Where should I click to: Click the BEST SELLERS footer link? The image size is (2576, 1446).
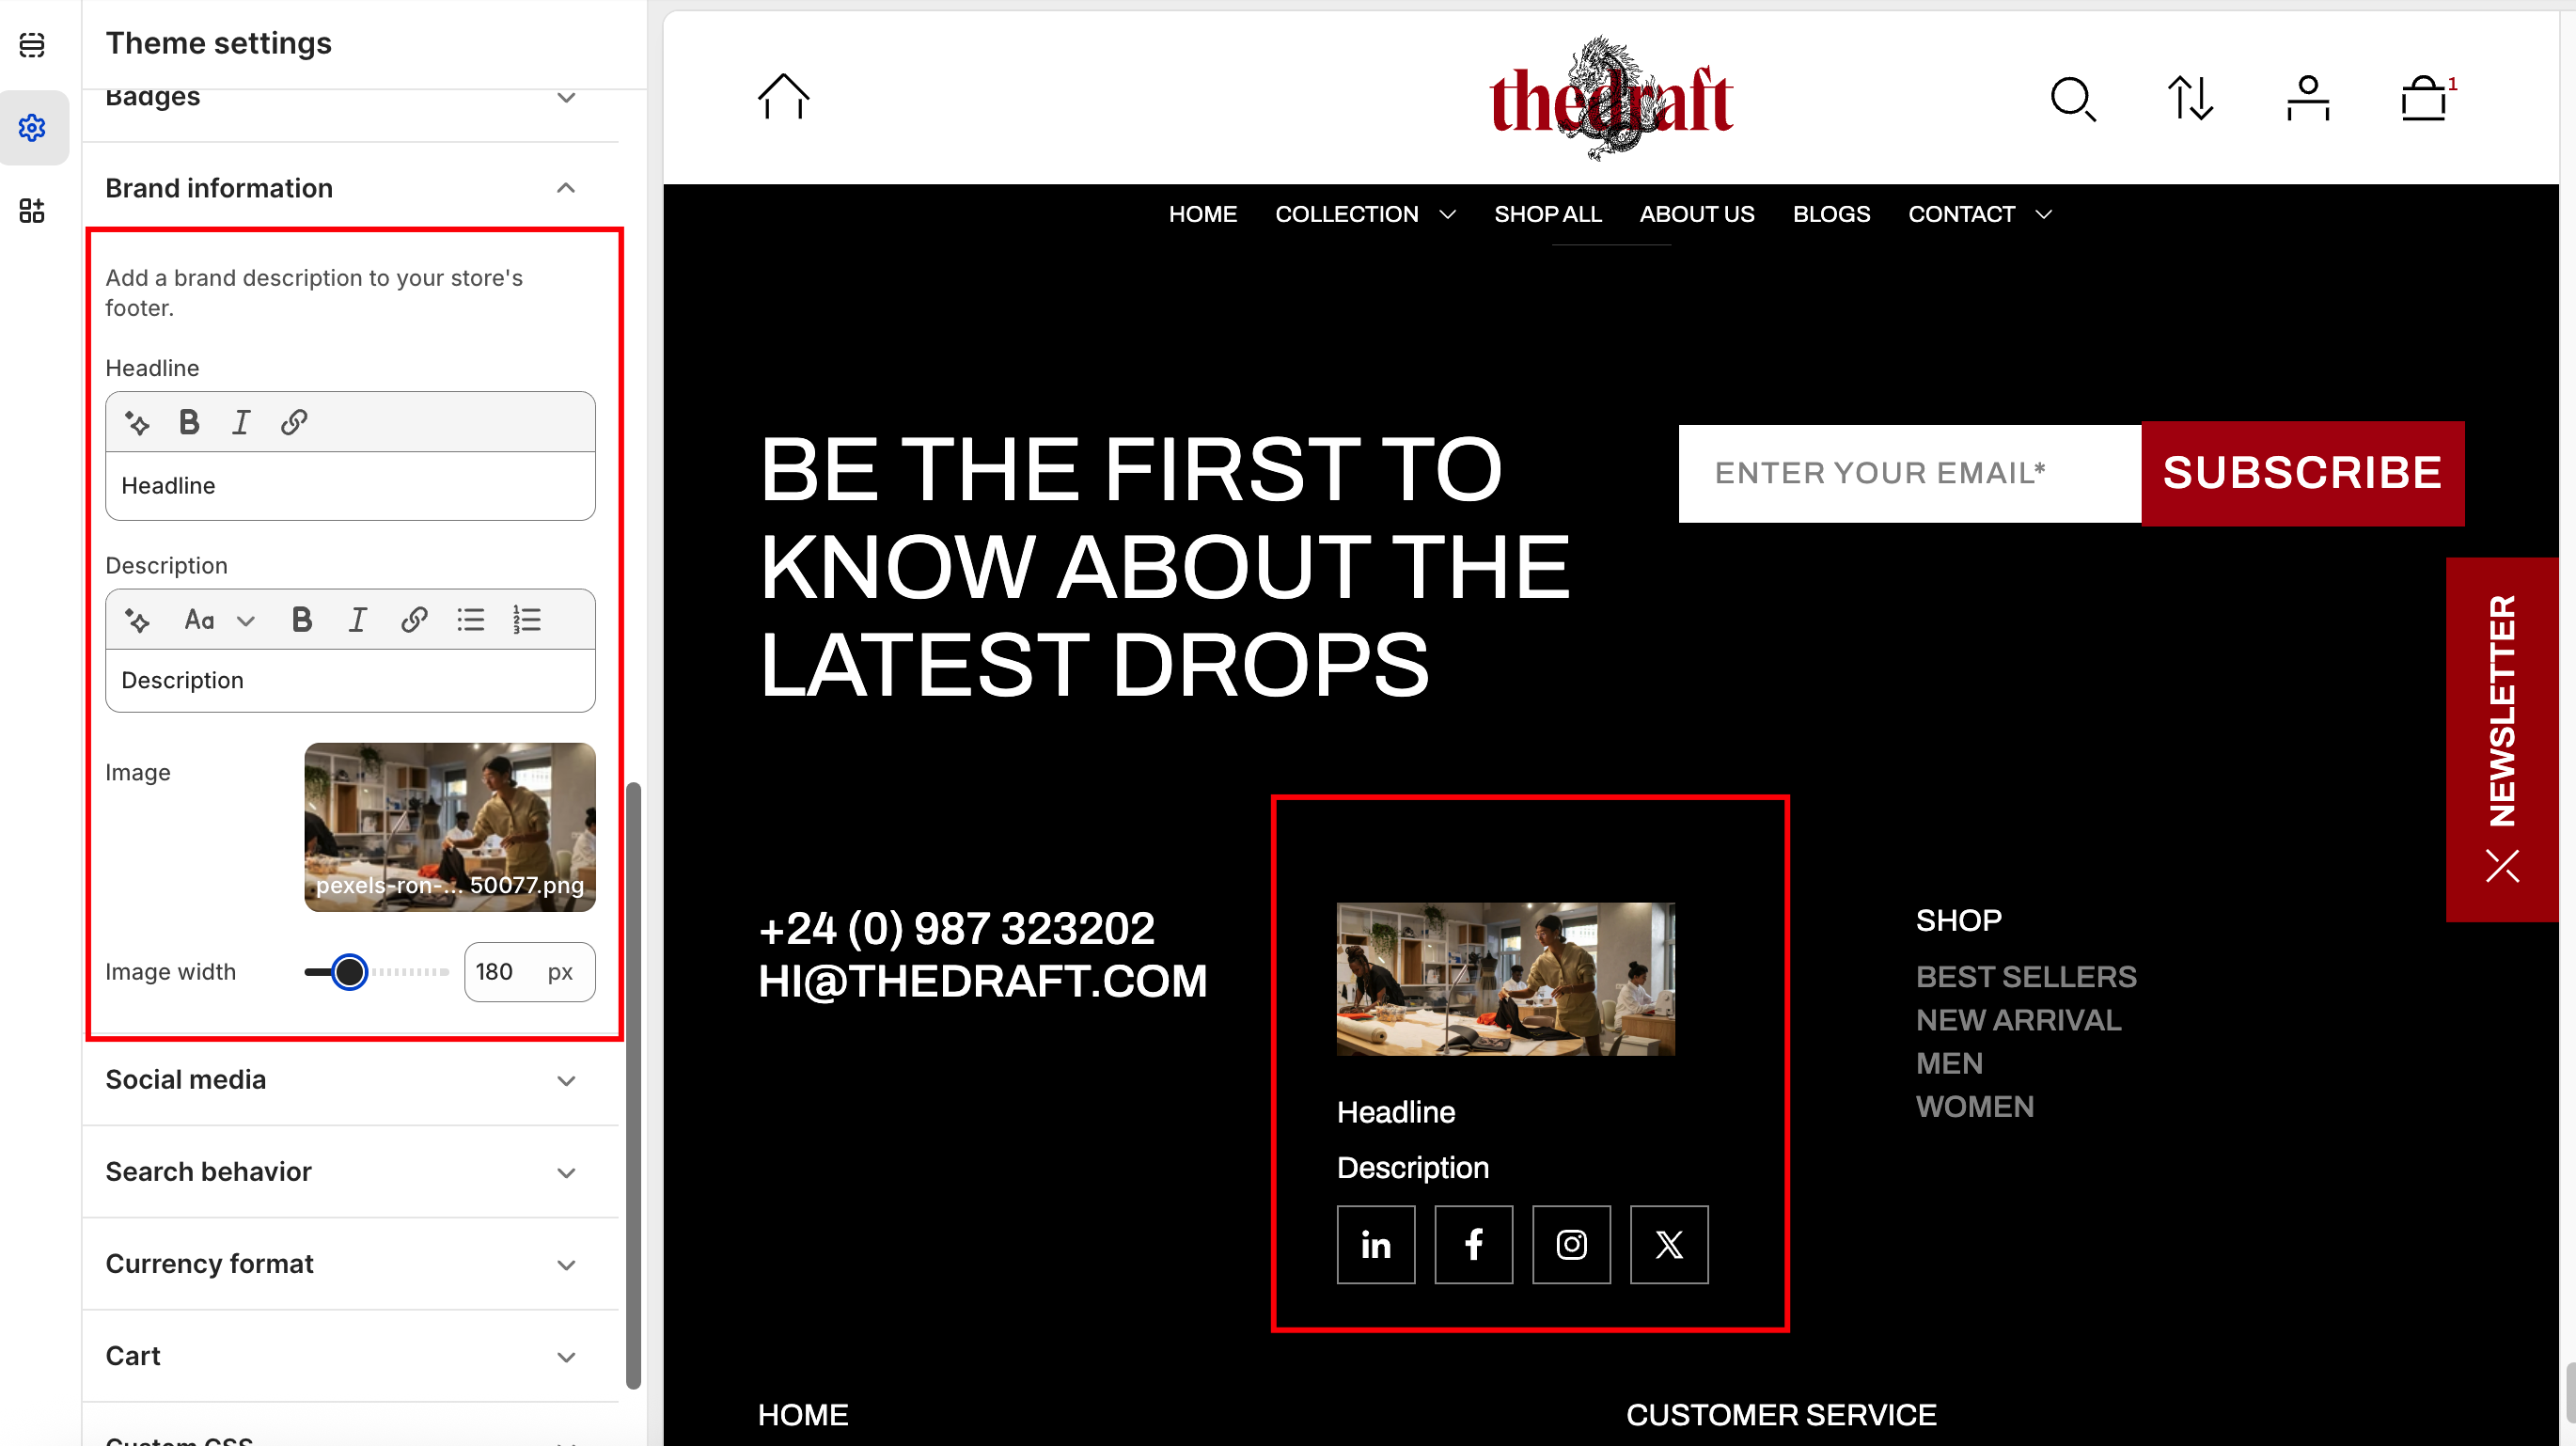pyautogui.click(x=2026, y=977)
